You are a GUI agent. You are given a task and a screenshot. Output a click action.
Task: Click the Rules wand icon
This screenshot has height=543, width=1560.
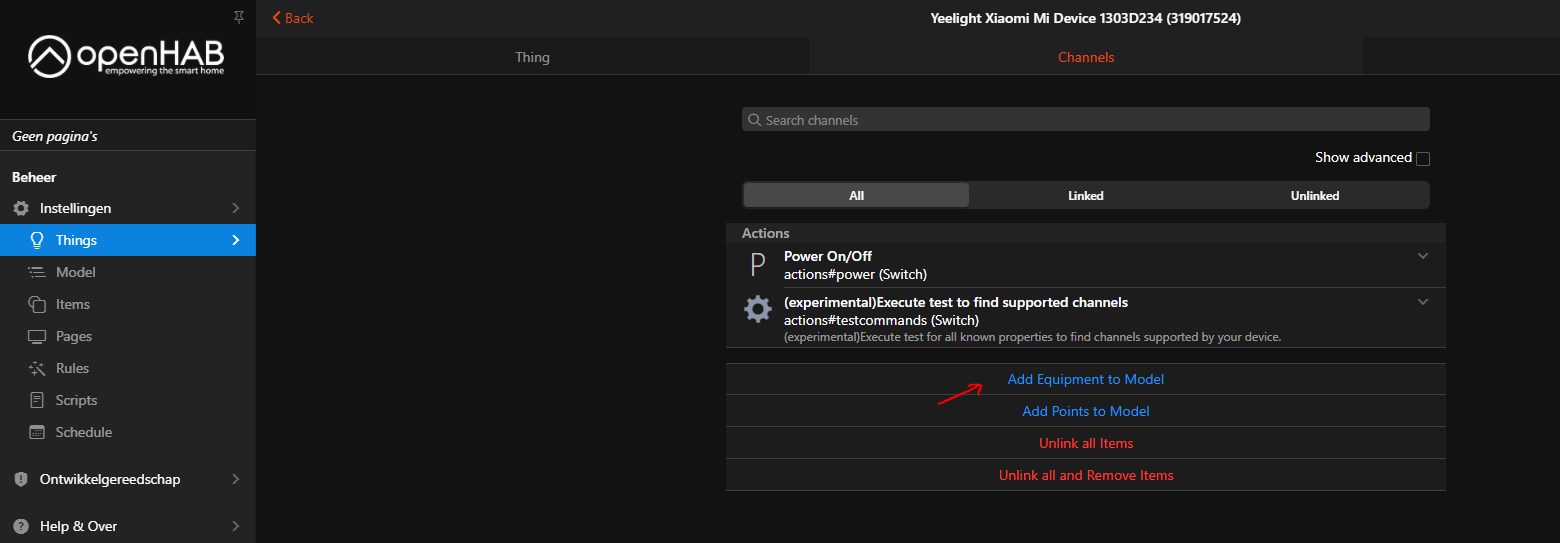(37, 368)
